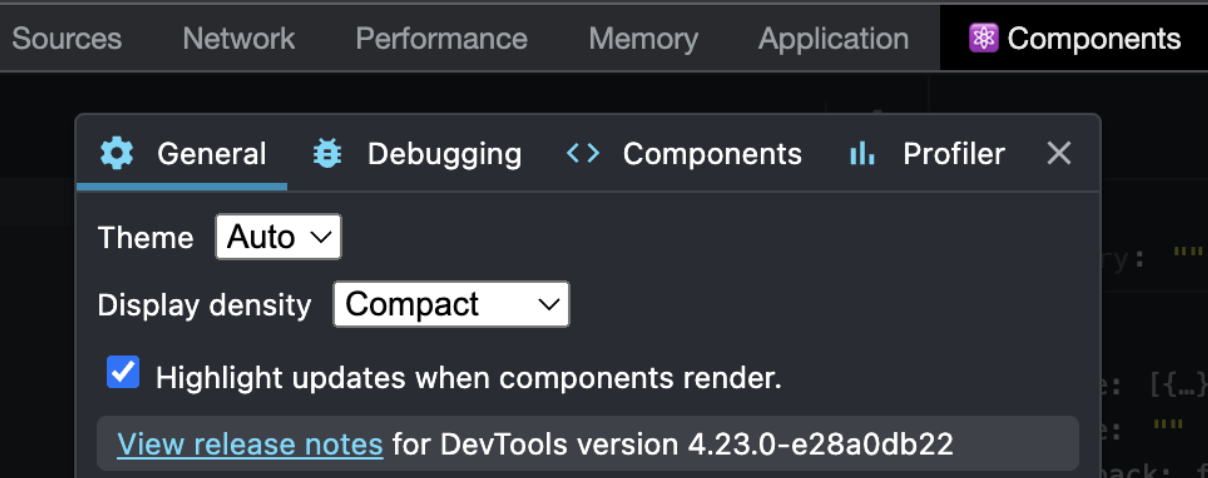Click the gear icon beside General
This screenshot has height=478, width=1208.
(117, 154)
